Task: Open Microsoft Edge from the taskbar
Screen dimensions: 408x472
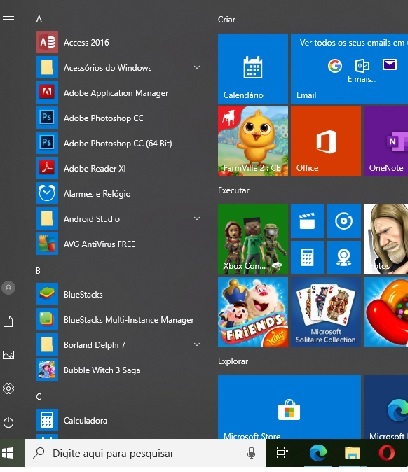Action: [x=318, y=453]
